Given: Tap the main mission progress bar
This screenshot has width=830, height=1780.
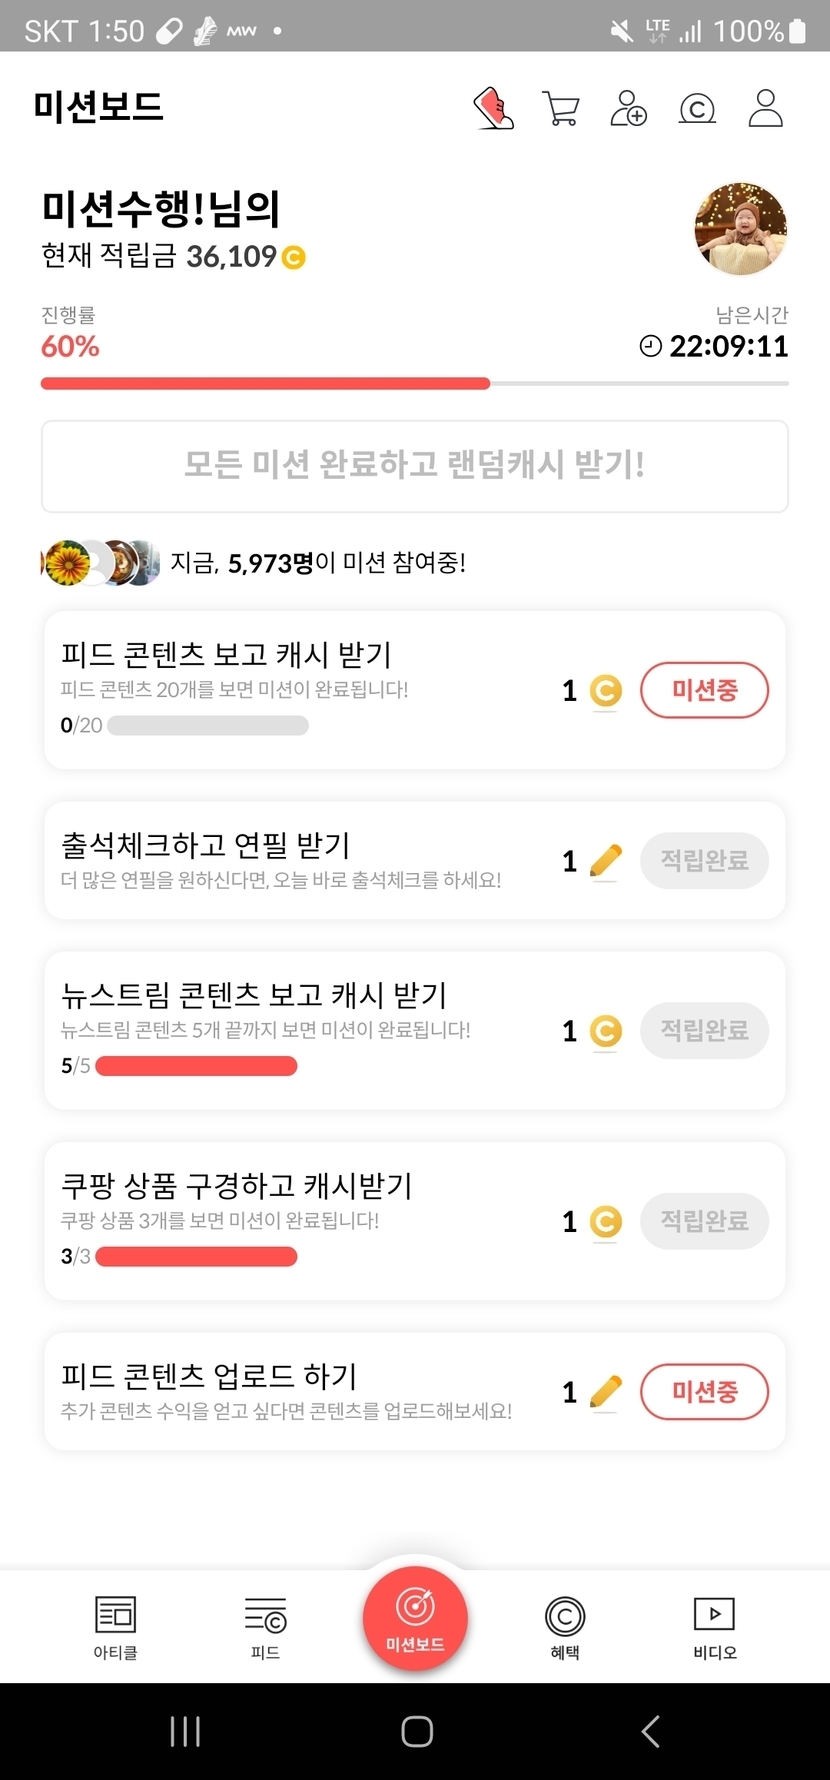Looking at the screenshot, I should (414, 383).
